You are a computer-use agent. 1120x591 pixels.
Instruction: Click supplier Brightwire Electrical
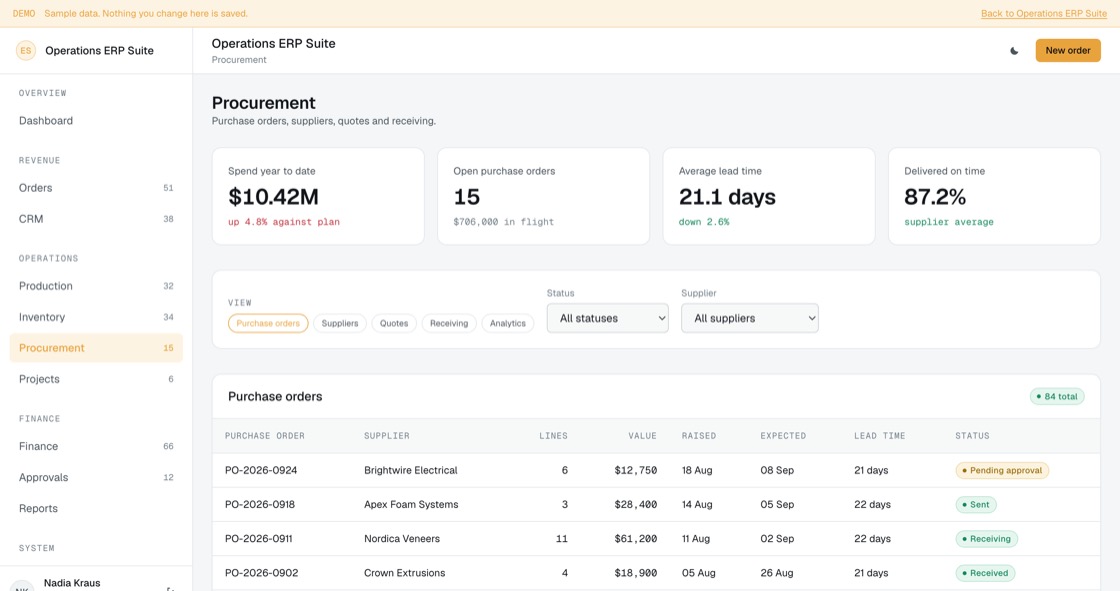411,470
